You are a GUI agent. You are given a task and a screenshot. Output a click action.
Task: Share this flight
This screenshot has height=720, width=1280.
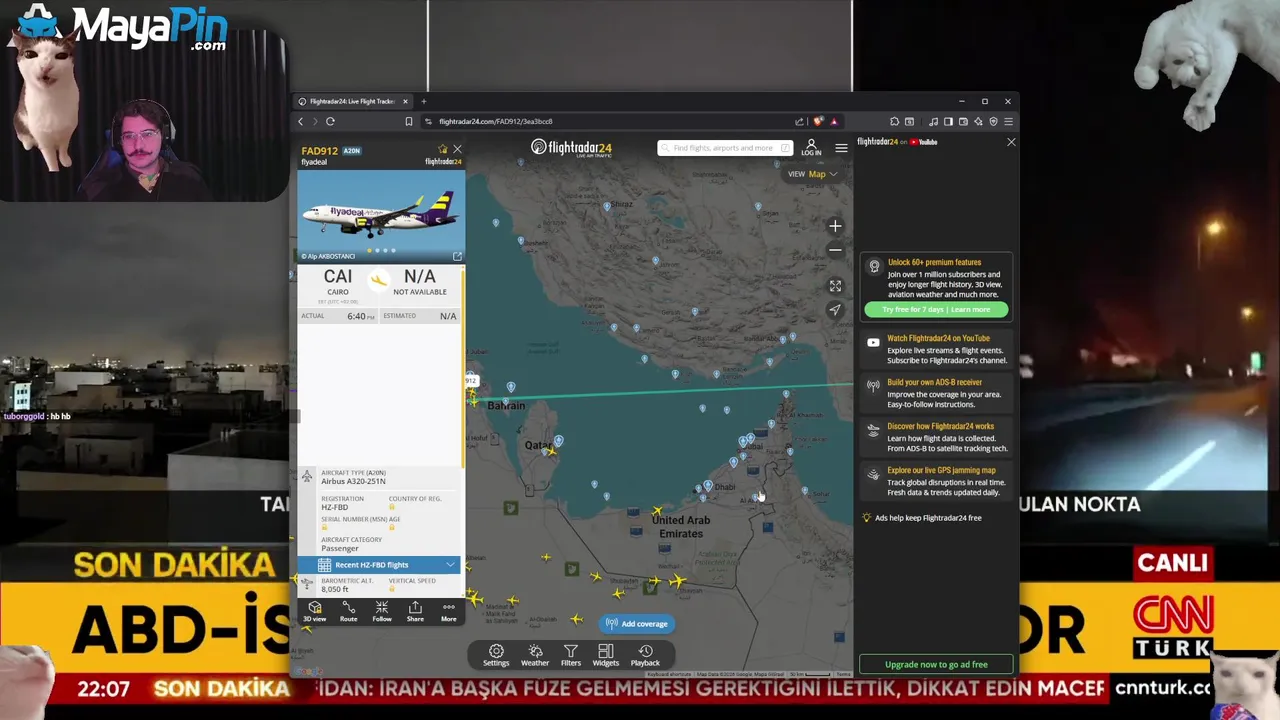pyautogui.click(x=415, y=611)
